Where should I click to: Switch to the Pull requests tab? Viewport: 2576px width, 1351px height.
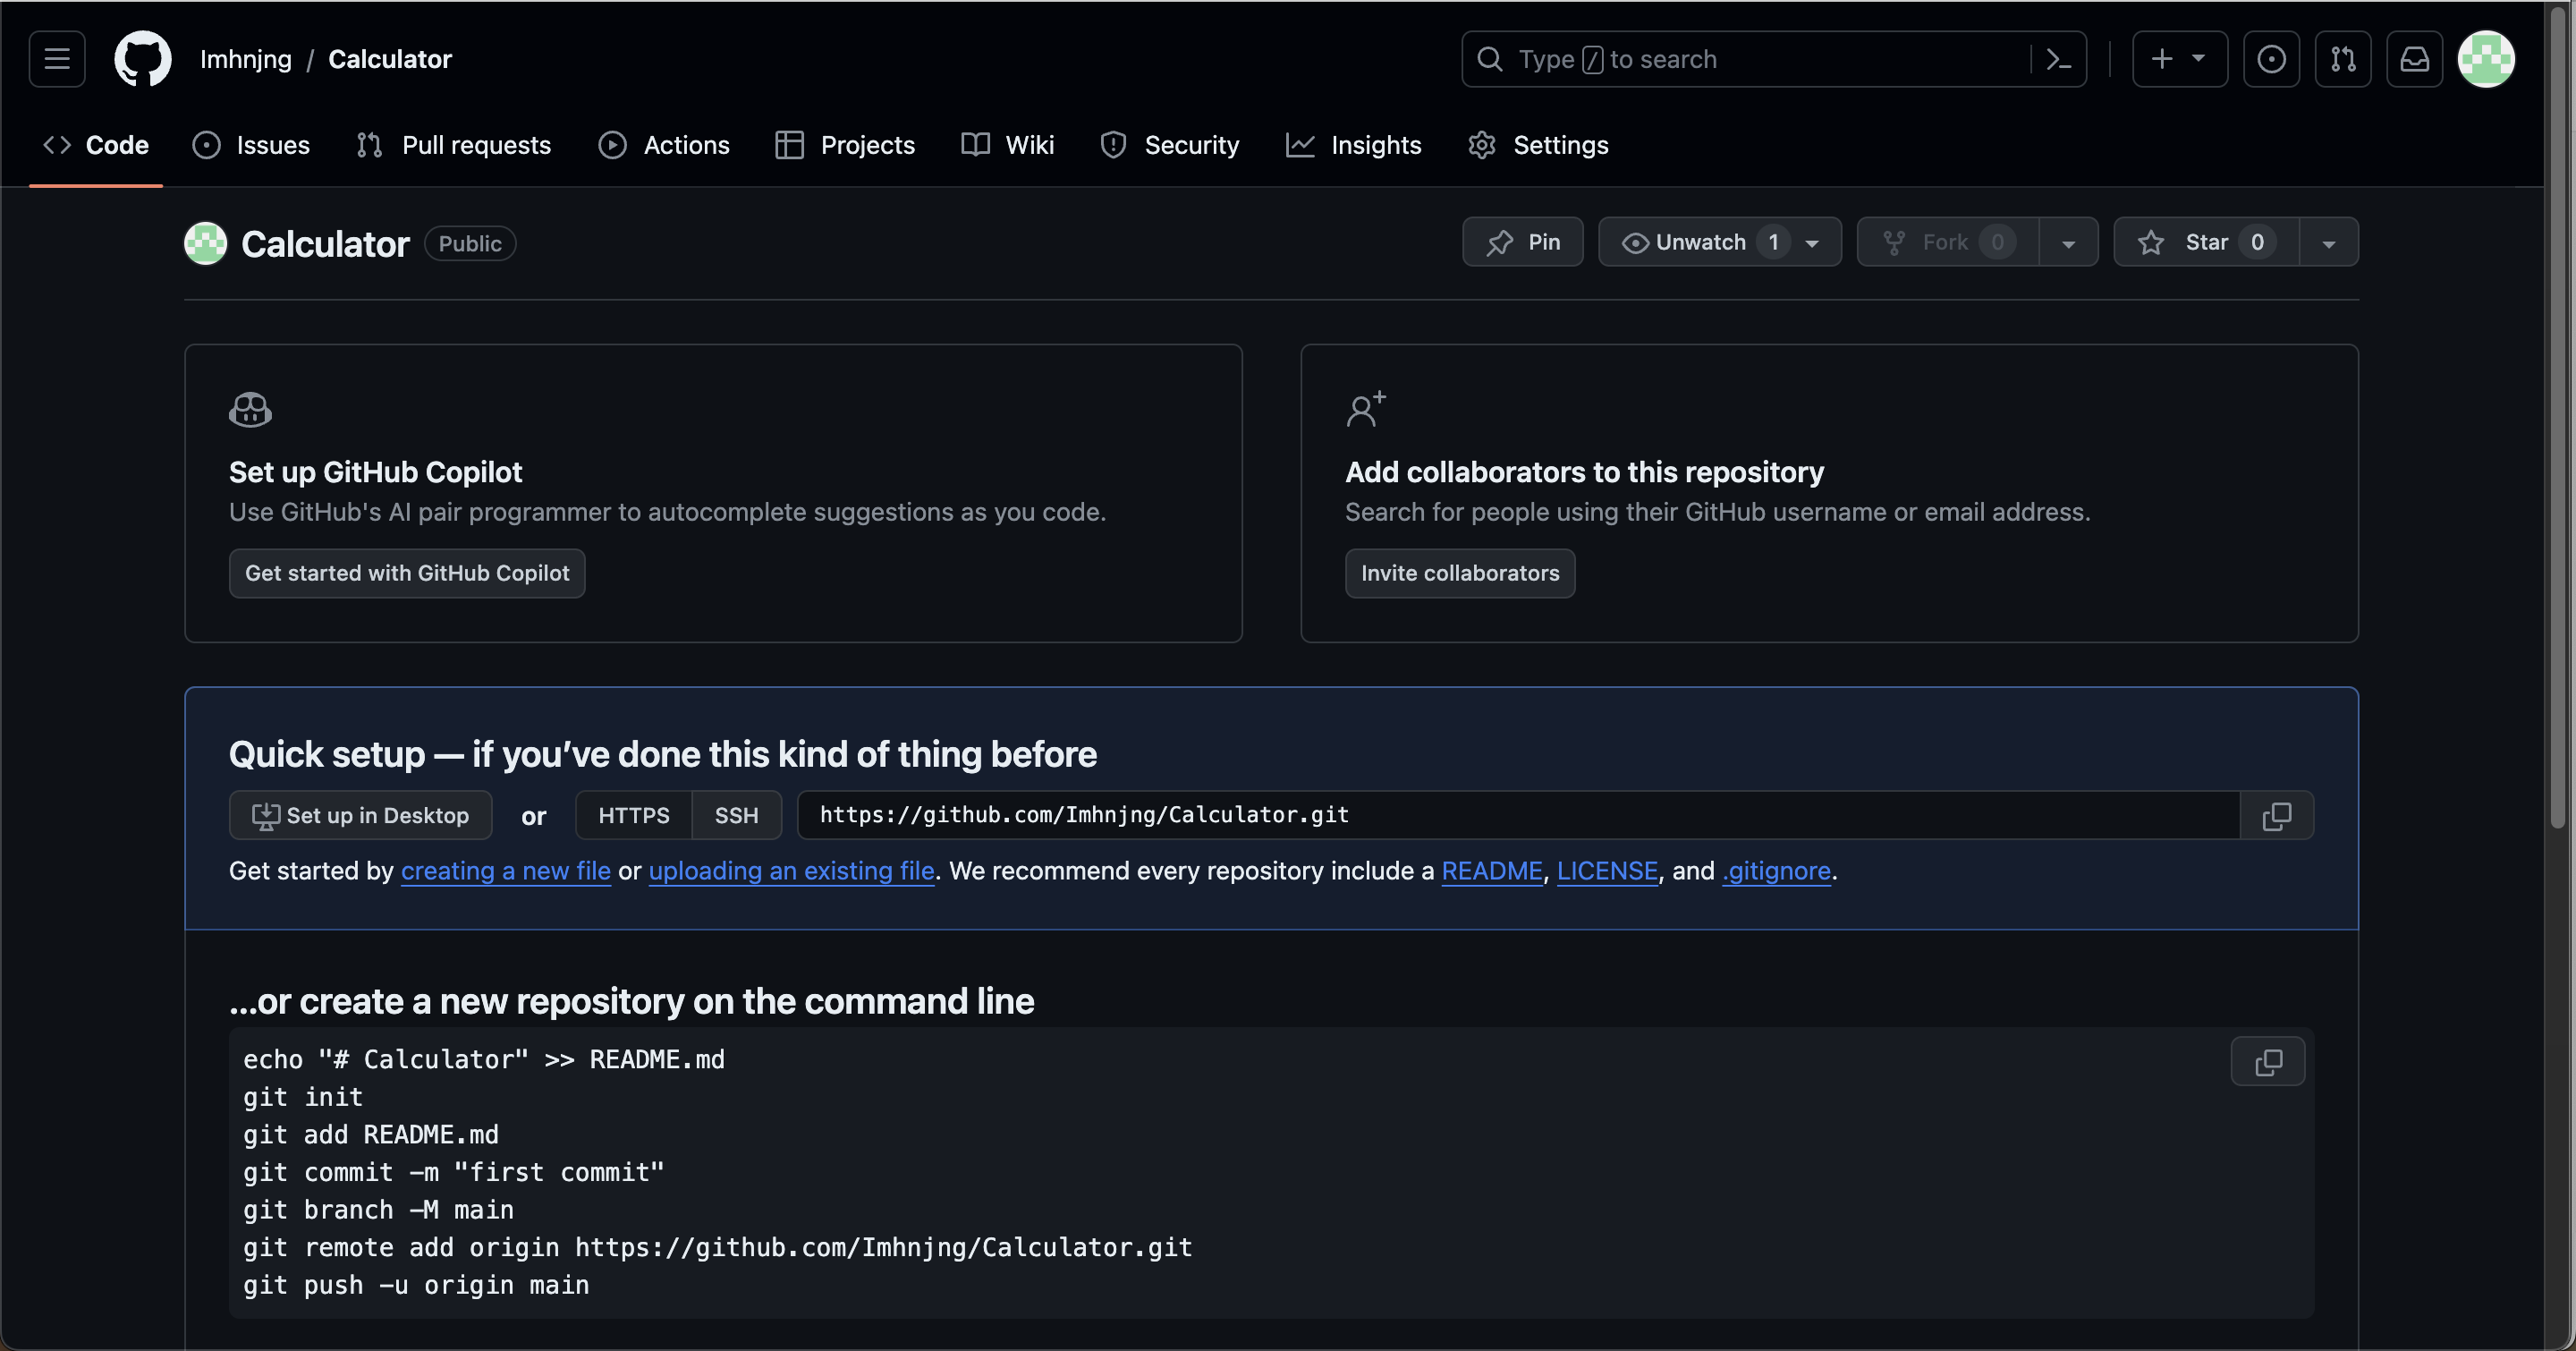click(x=454, y=145)
